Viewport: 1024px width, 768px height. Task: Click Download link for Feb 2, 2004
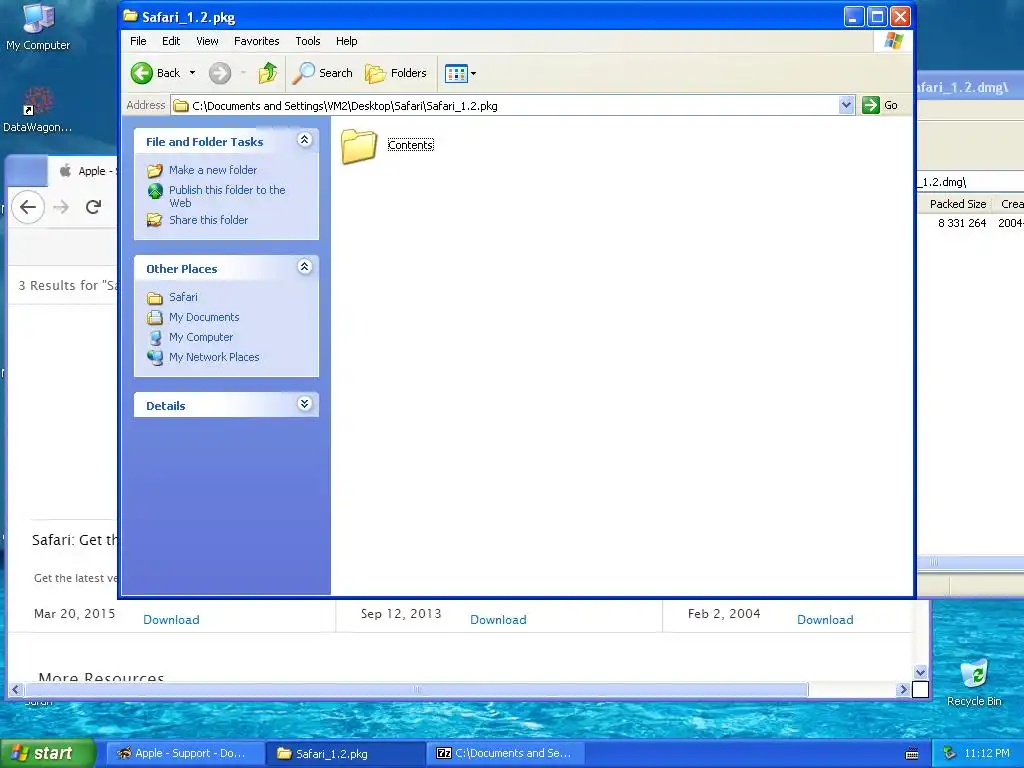point(825,620)
